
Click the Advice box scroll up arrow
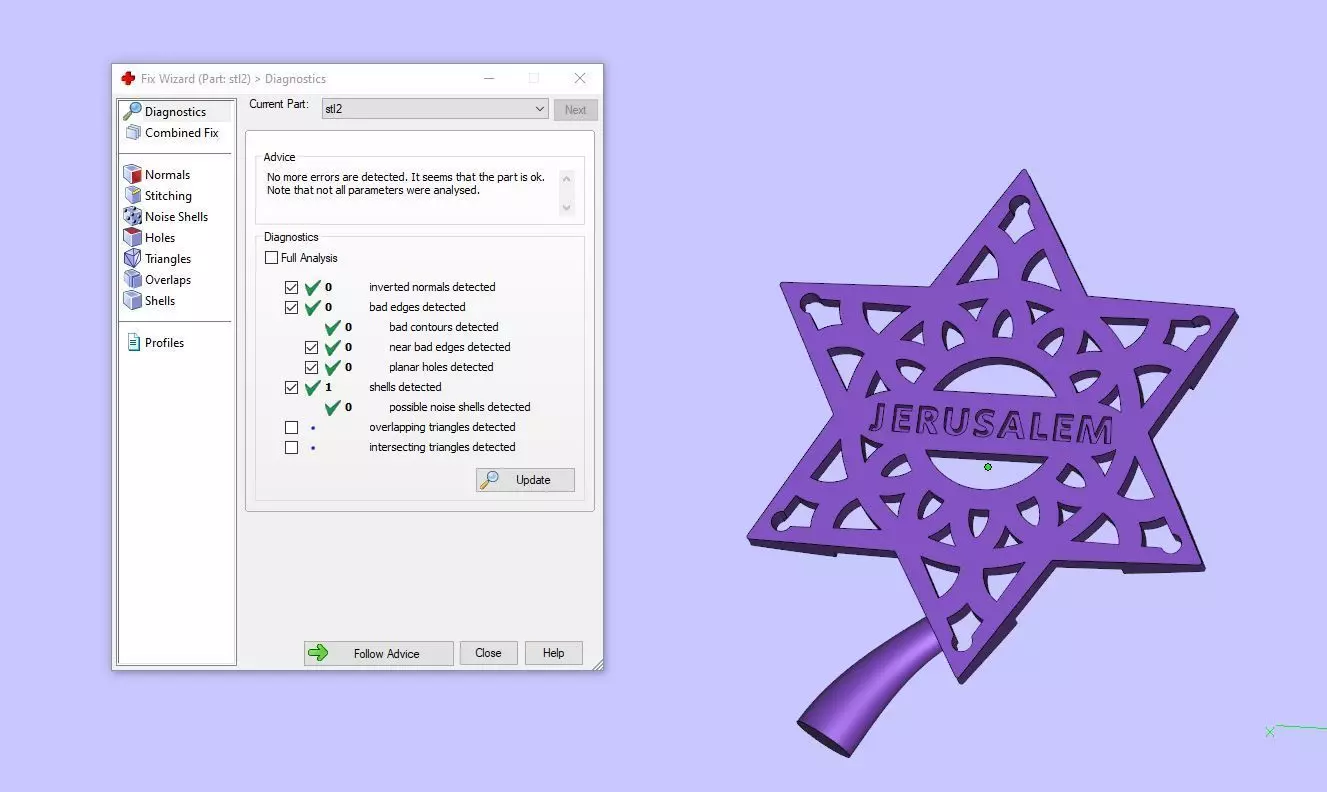[x=567, y=179]
